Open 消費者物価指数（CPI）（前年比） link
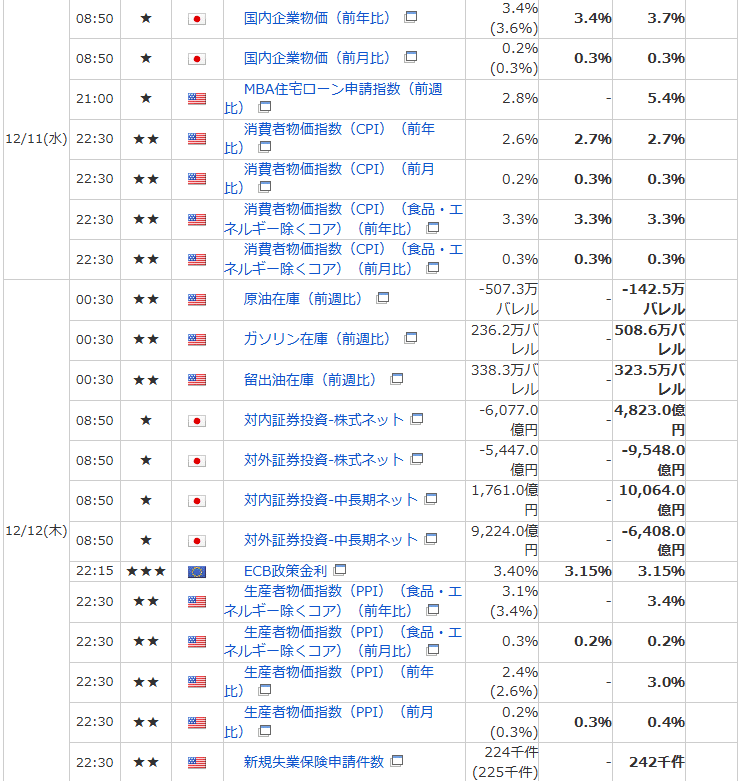The image size is (742, 781). click(x=330, y=138)
